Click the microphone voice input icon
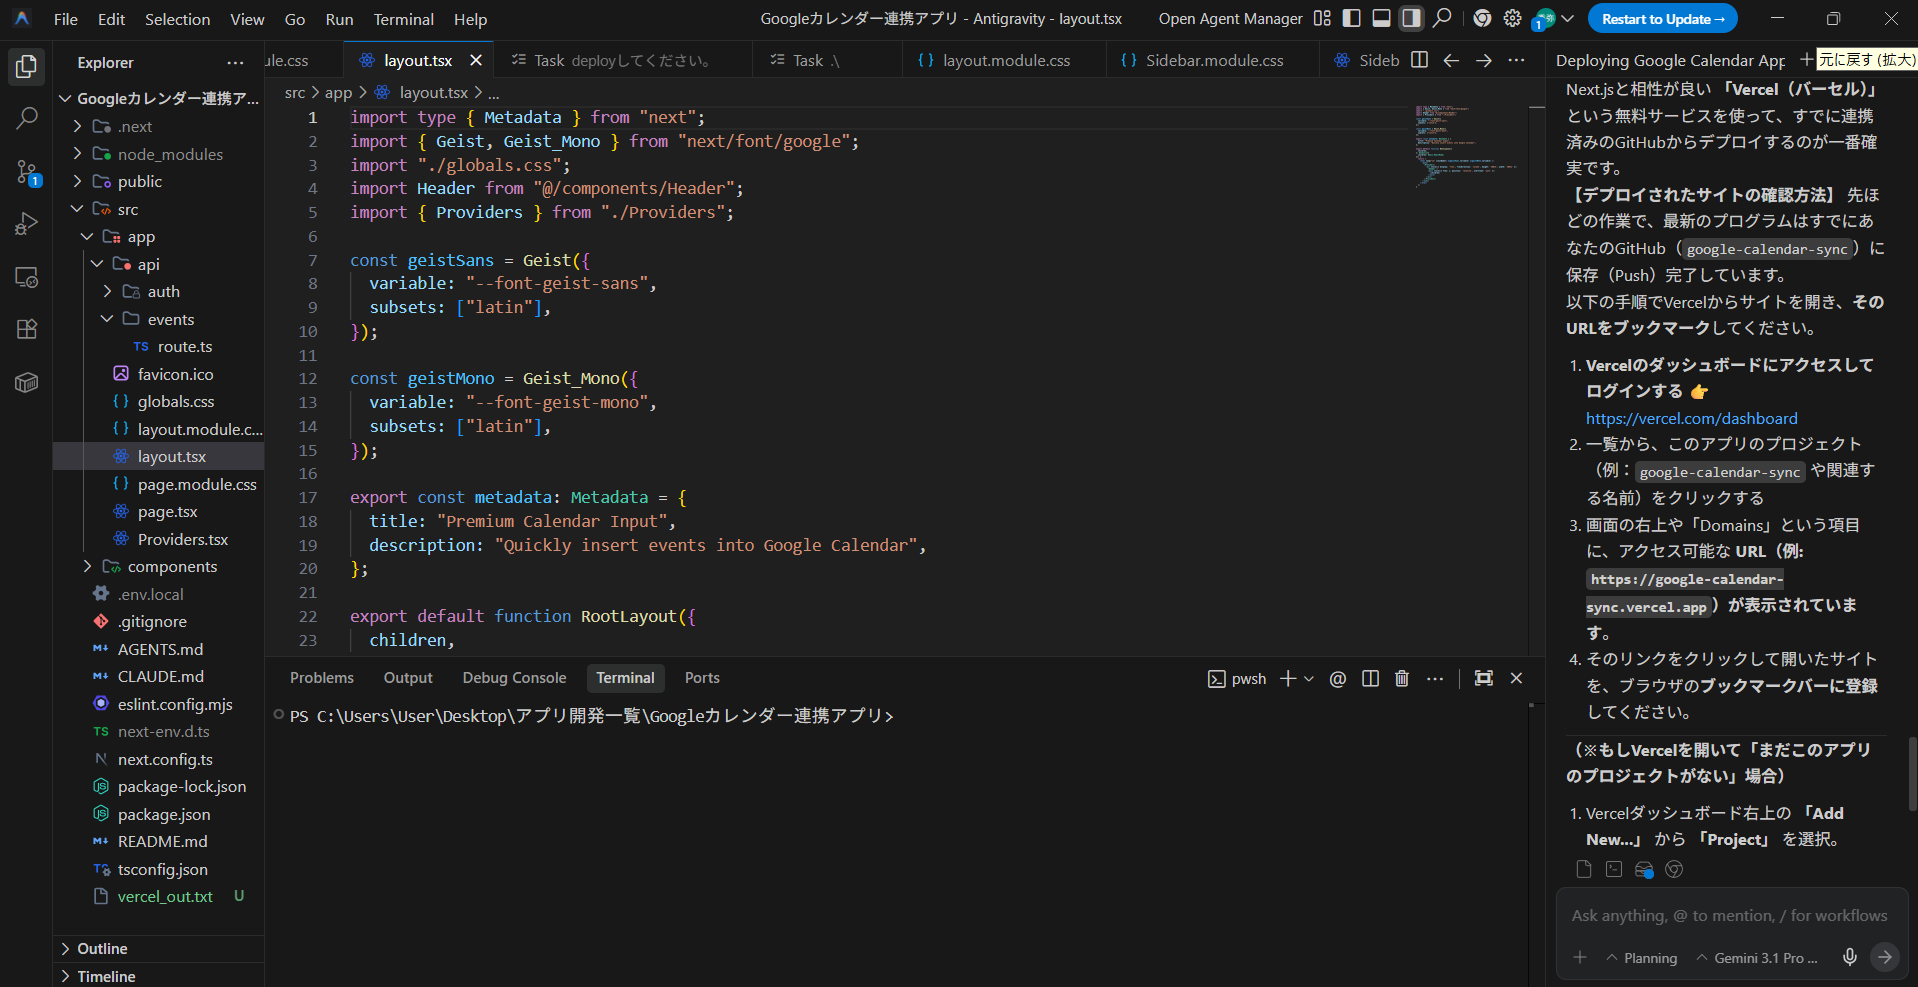Screen dimensions: 1918x987 [x=1850, y=957]
